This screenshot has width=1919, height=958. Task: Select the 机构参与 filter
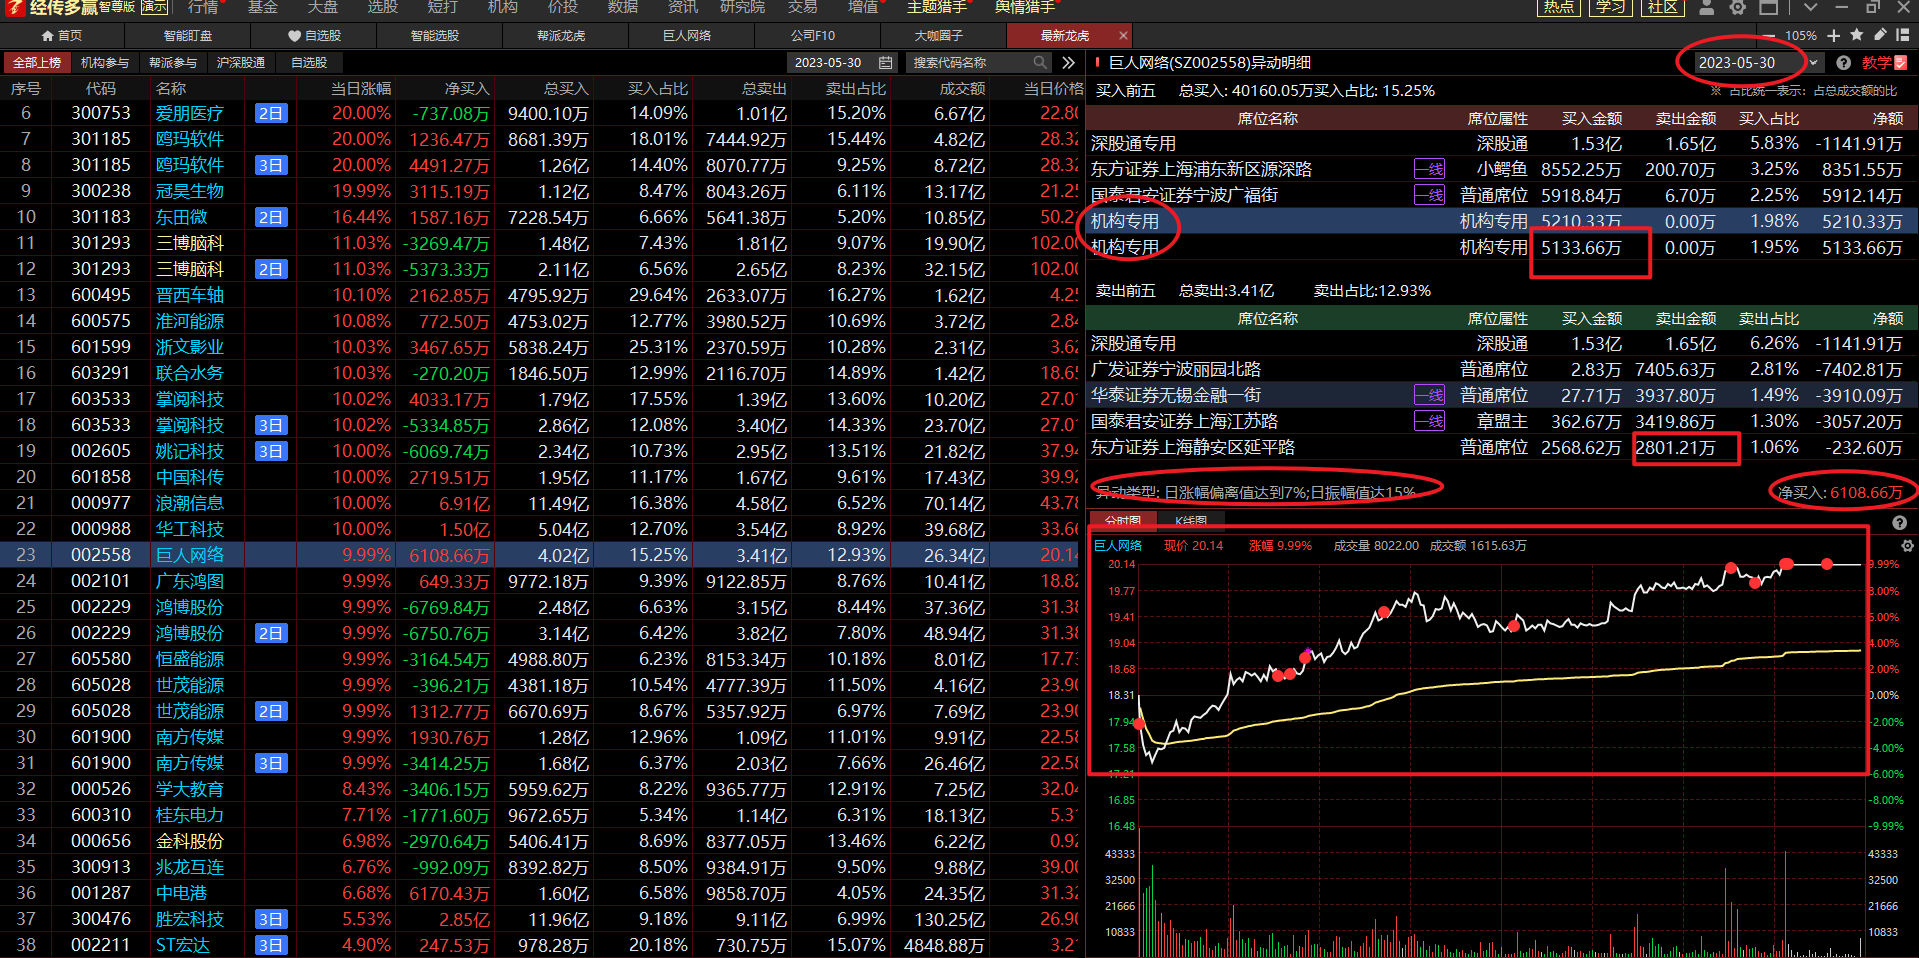[105, 62]
